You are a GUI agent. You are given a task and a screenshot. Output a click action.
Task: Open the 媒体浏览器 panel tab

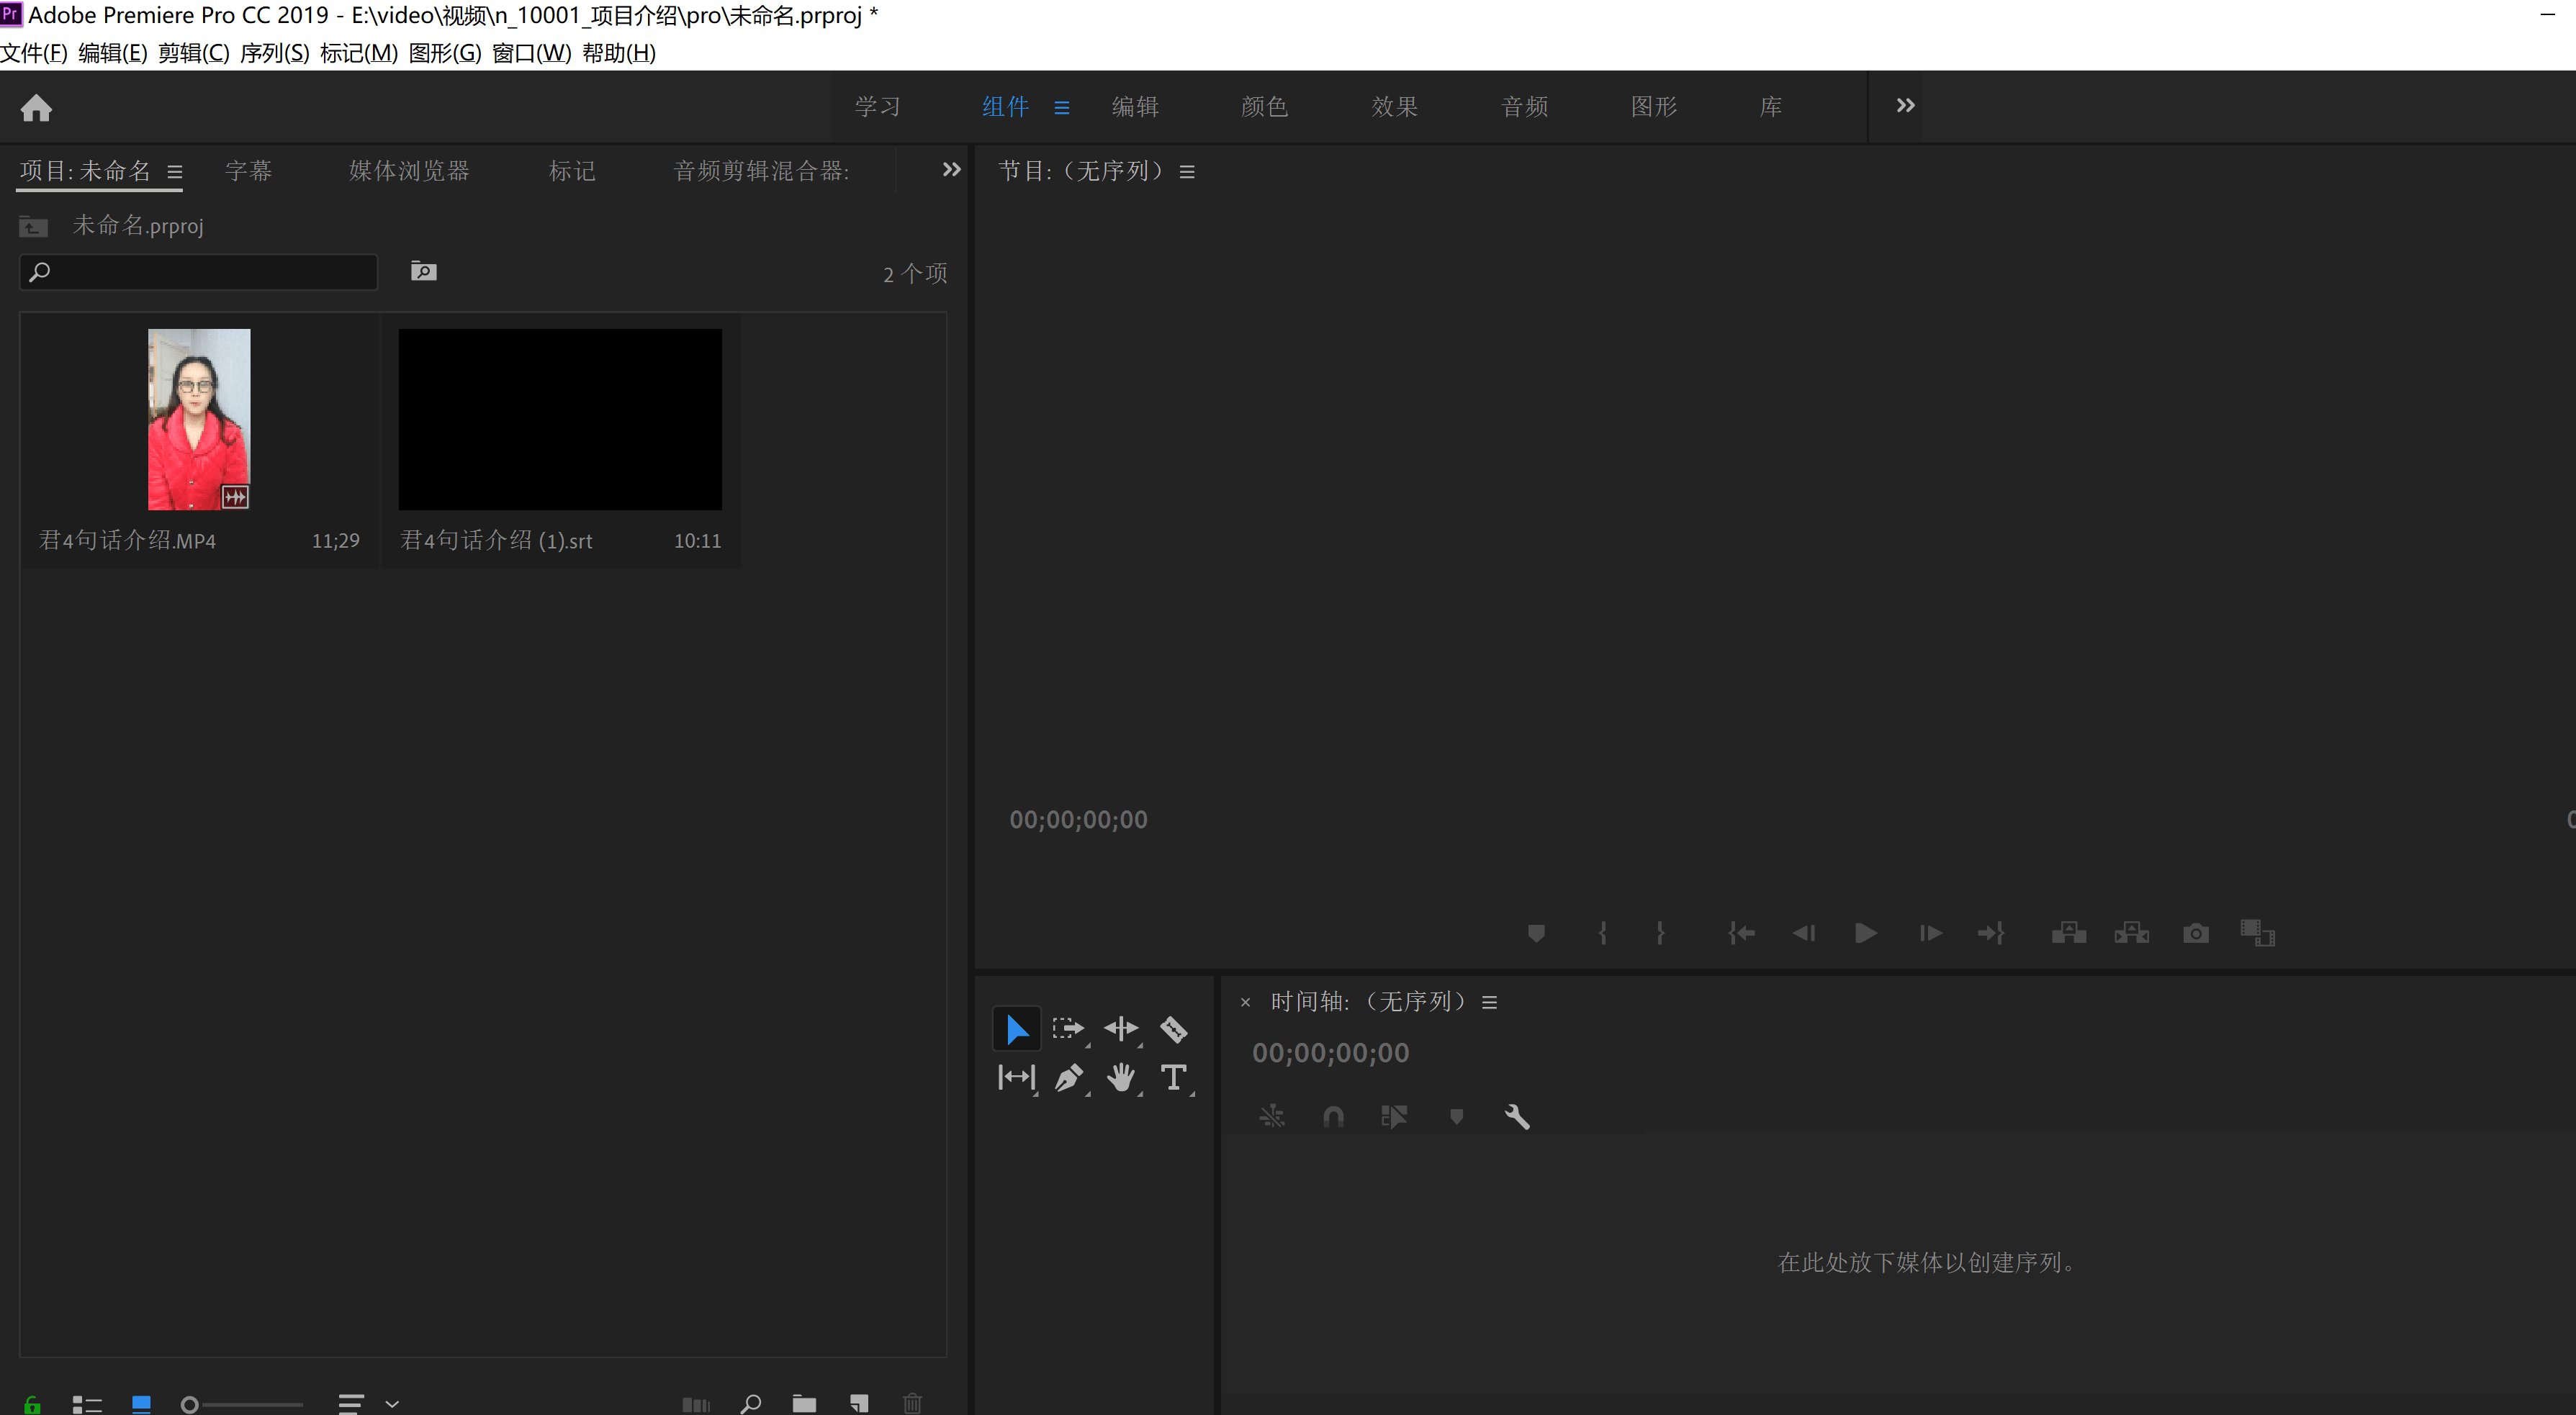click(409, 171)
